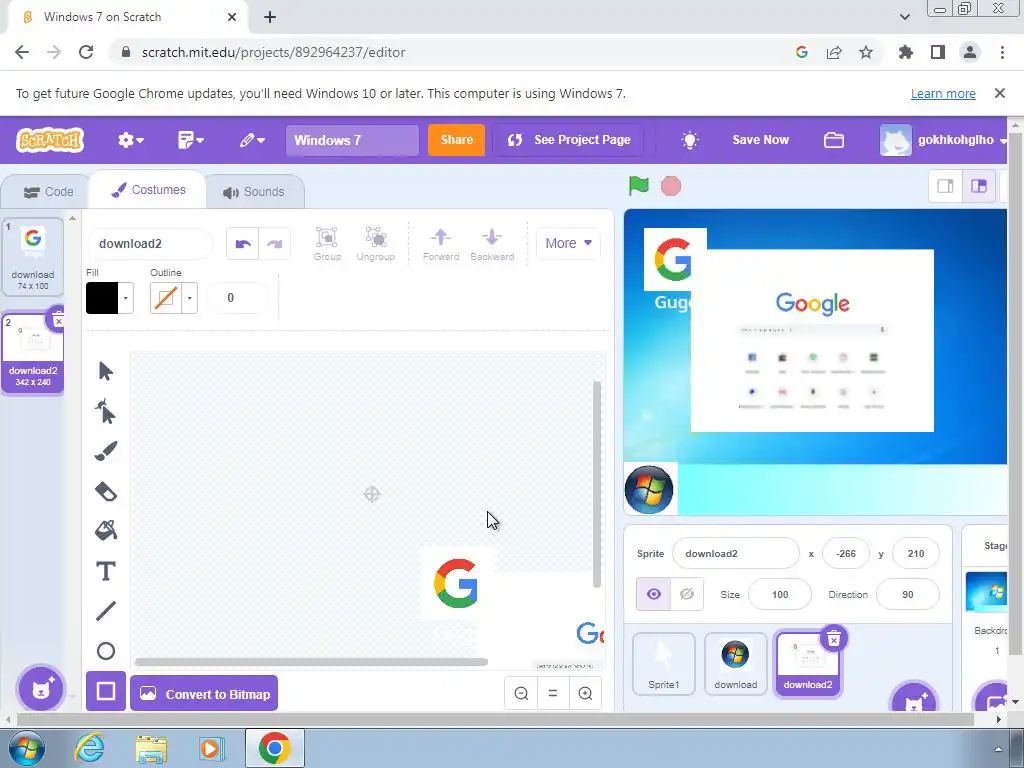Click the orange Share button
The width and height of the screenshot is (1024, 768).
tap(456, 140)
